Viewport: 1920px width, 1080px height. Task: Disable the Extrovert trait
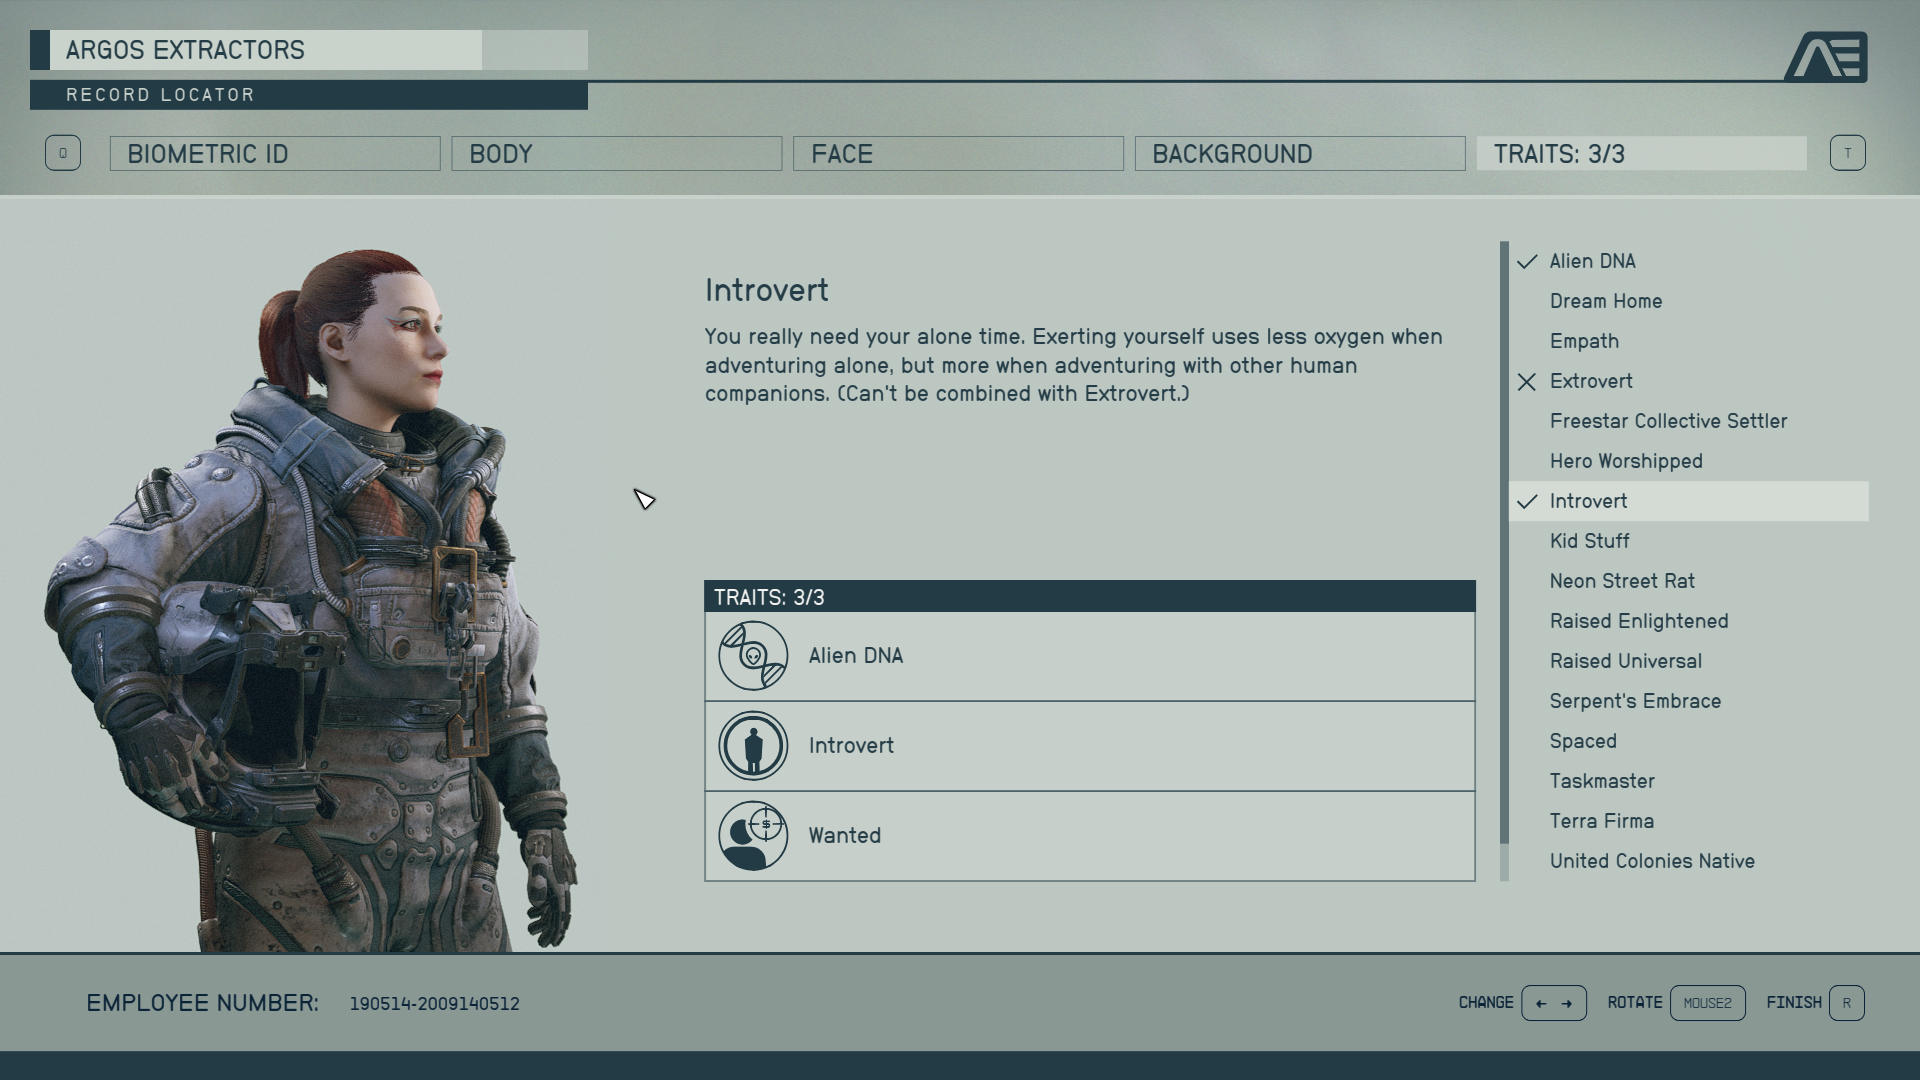click(1590, 380)
